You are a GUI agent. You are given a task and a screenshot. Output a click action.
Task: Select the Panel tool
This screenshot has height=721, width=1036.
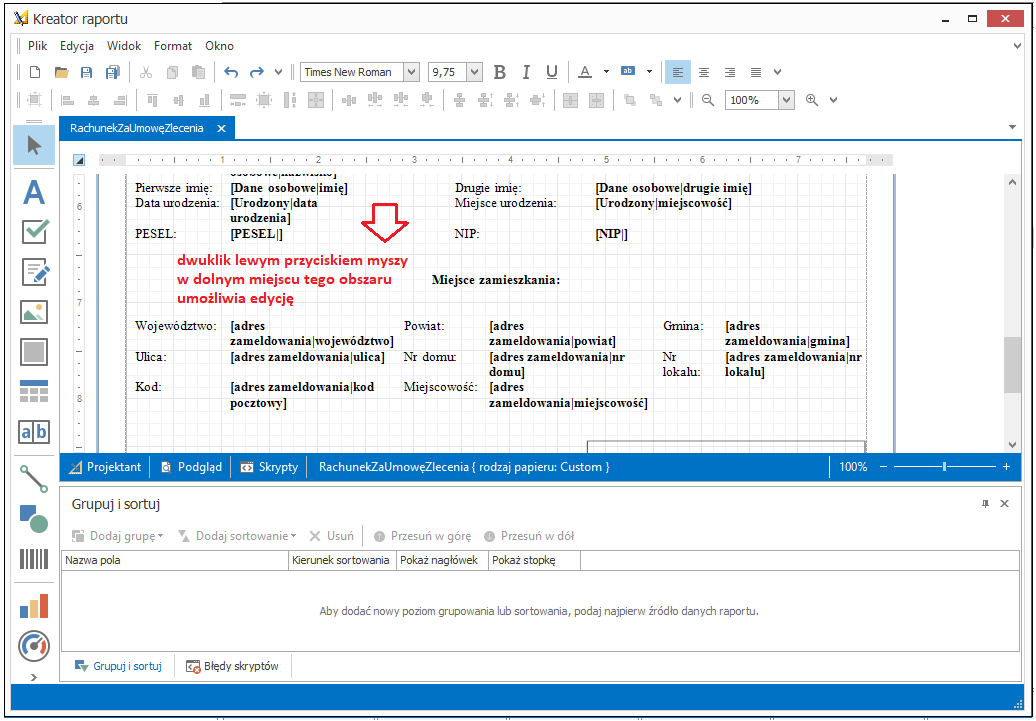34,352
